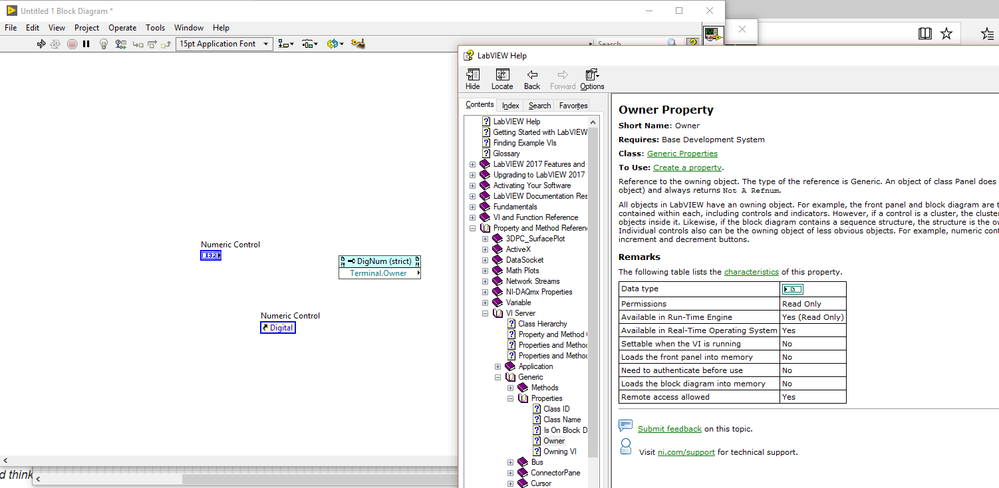Image resolution: width=999 pixels, height=488 pixels.
Task: Select the I32 Numeric Control terminal
Action: pyautogui.click(x=210, y=255)
